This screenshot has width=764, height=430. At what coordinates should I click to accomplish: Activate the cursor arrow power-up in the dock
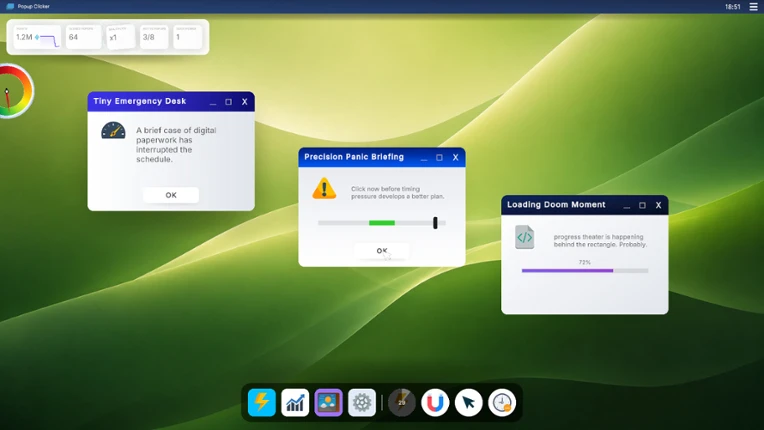(468, 402)
